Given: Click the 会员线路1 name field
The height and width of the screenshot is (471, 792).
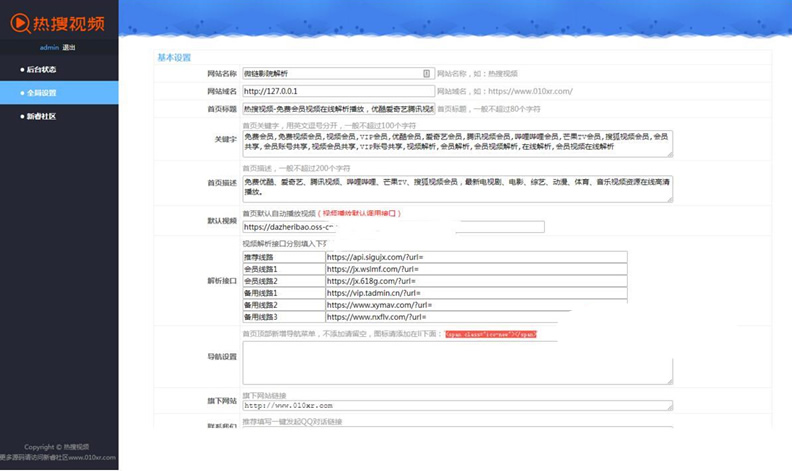Looking at the screenshot, I should click(284, 269).
